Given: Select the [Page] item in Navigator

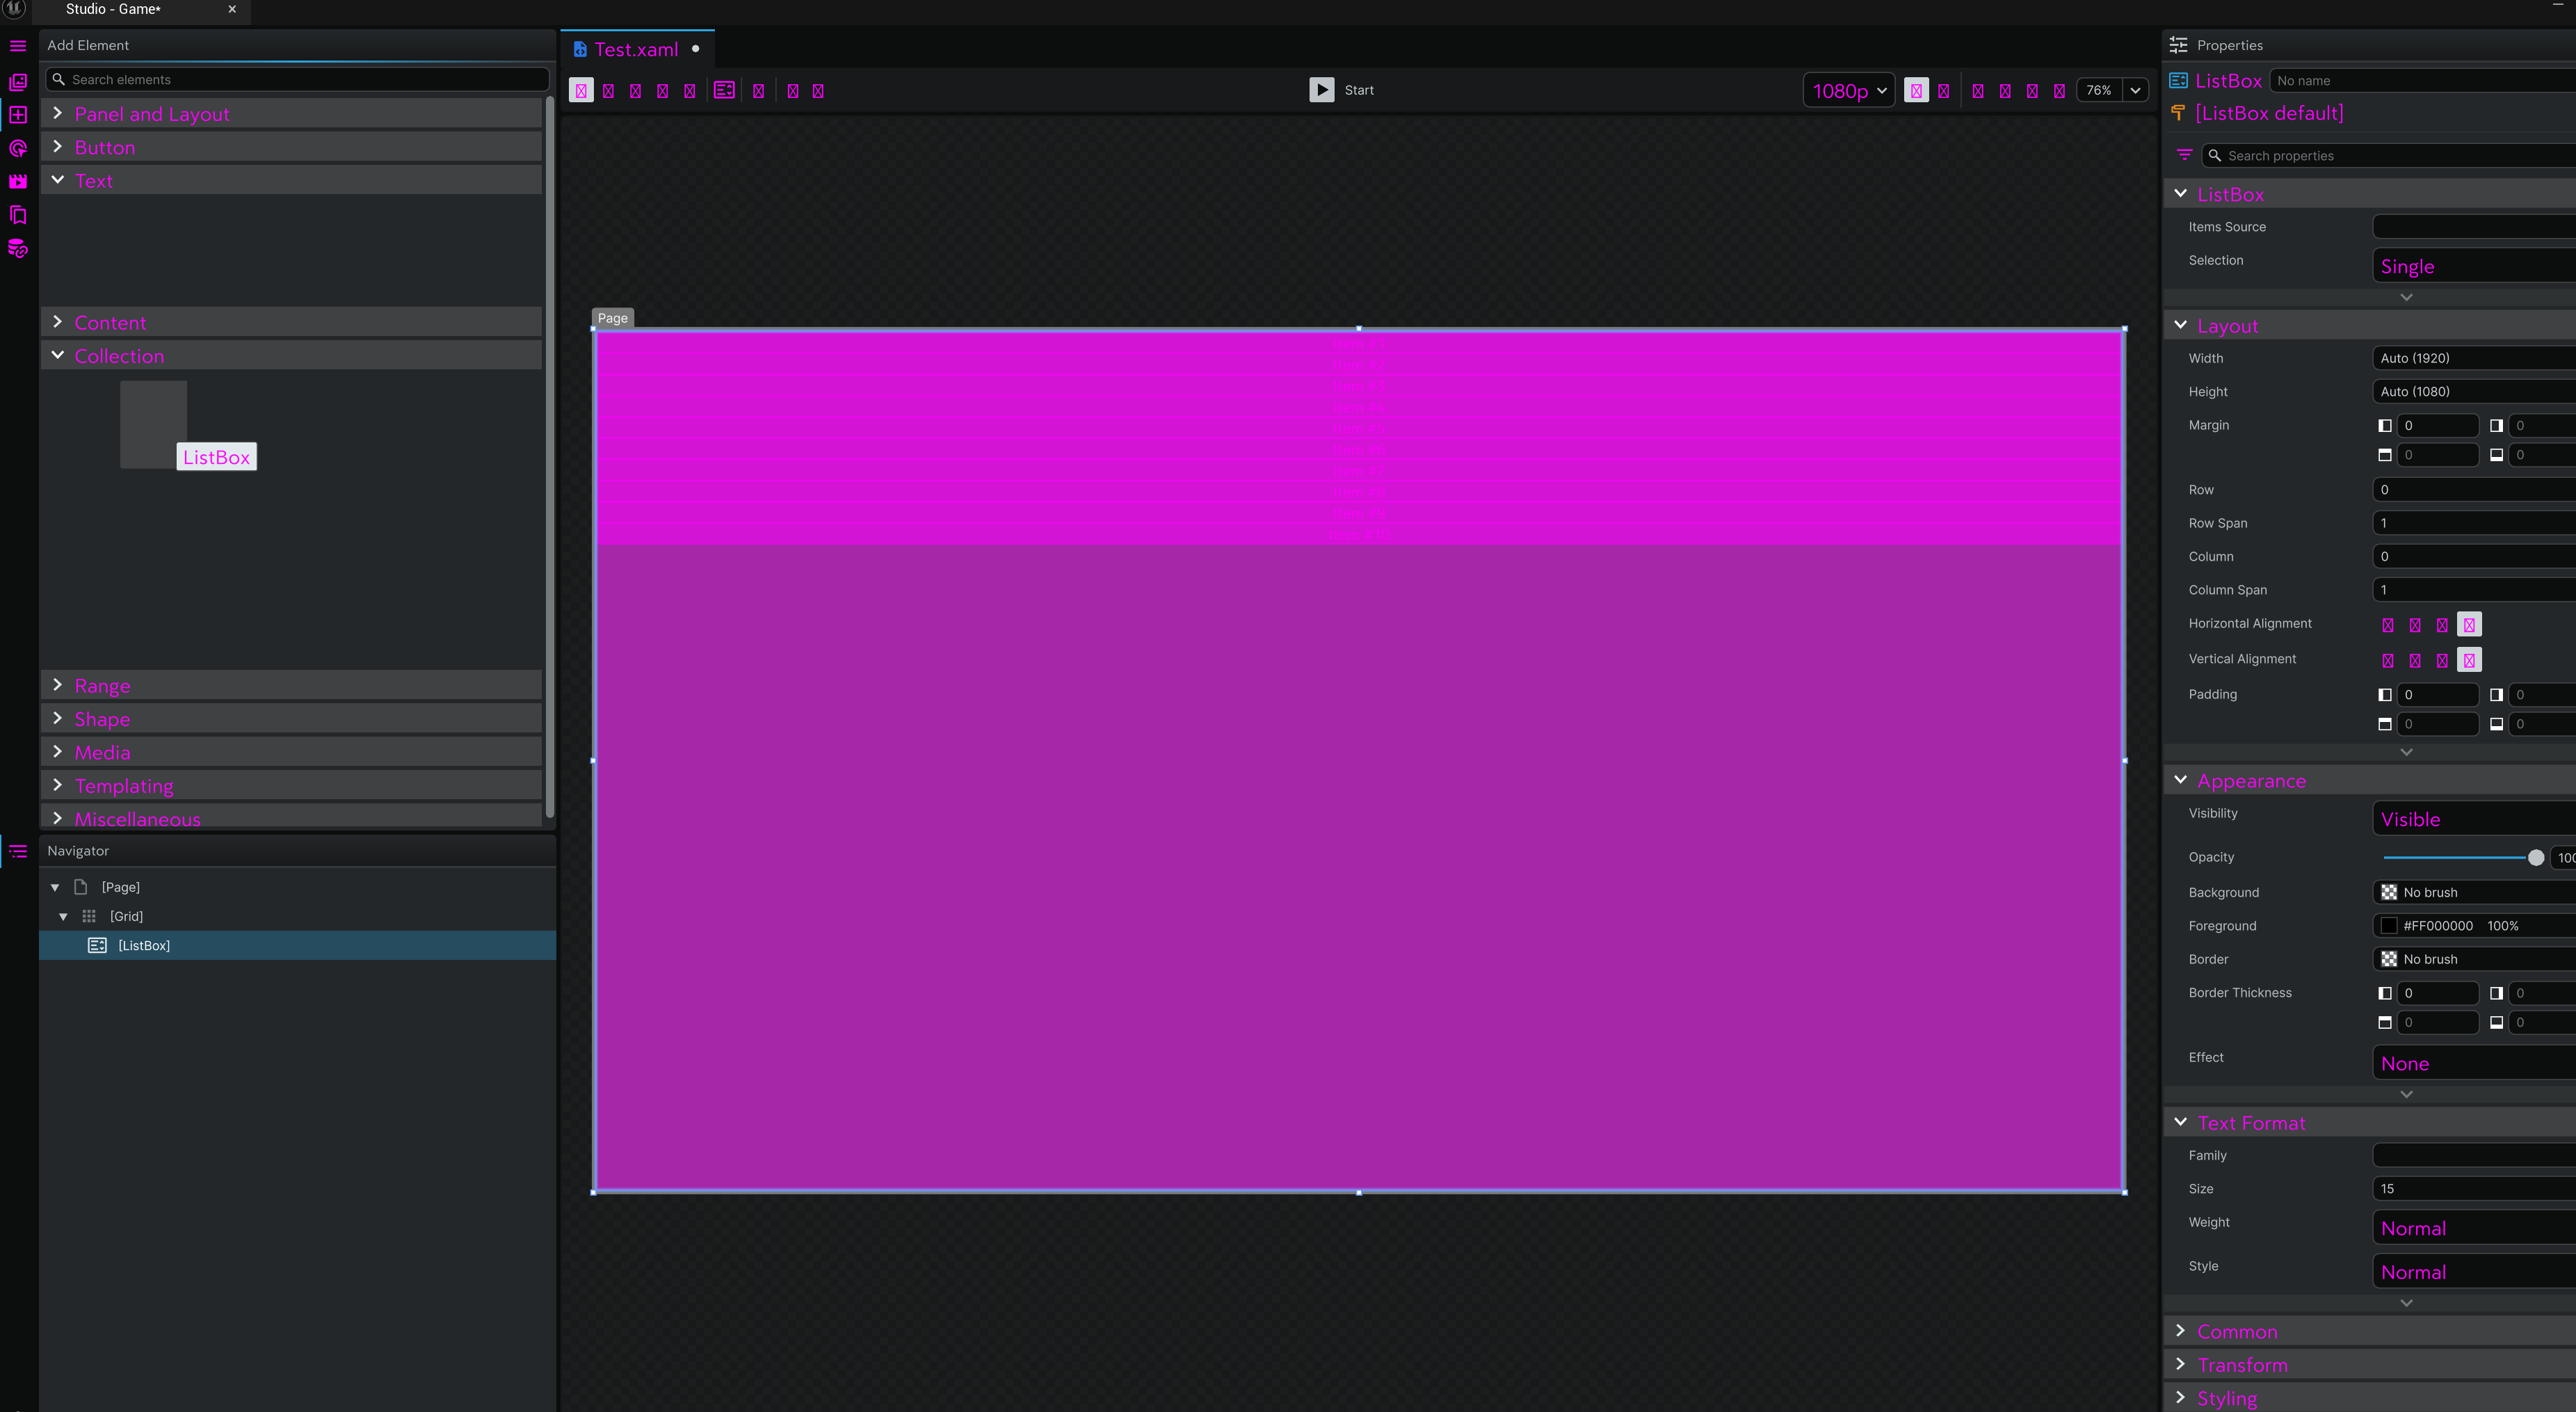Looking at the screenshot, I should pos(120,888).
